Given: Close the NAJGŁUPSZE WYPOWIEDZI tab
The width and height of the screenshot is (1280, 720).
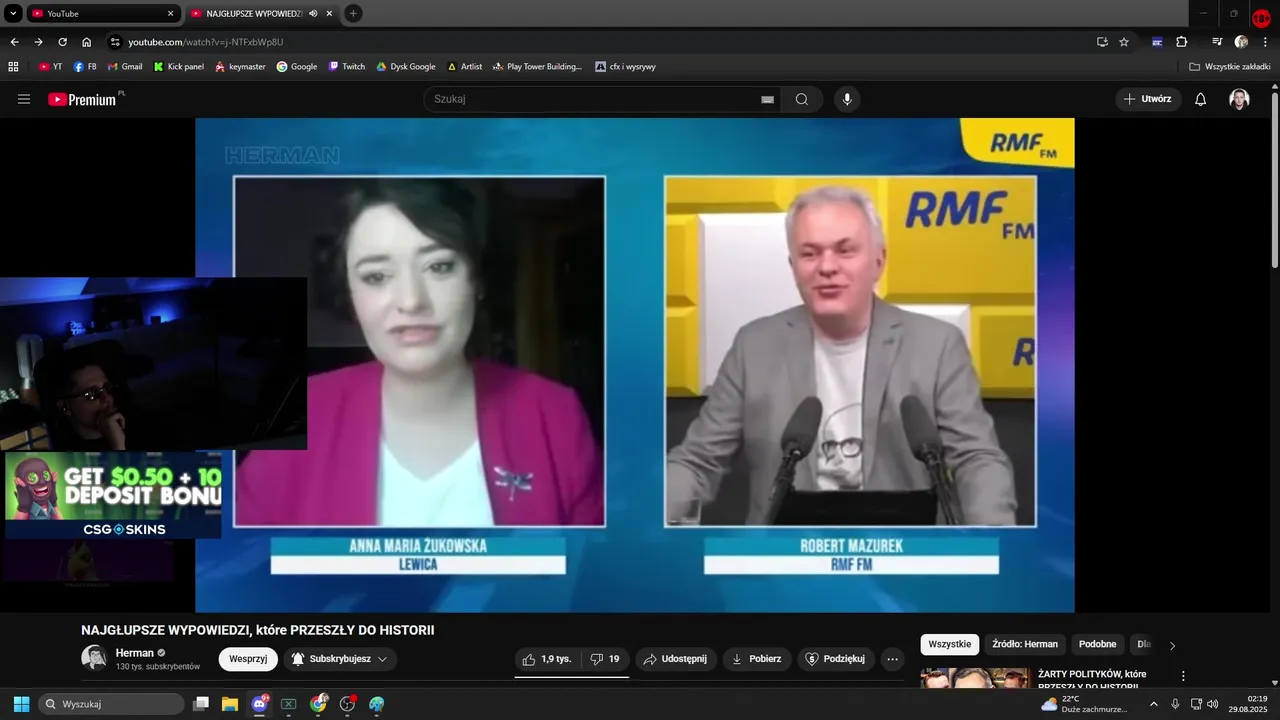Looking at the screenshot, I should click(x=329, y=14).
